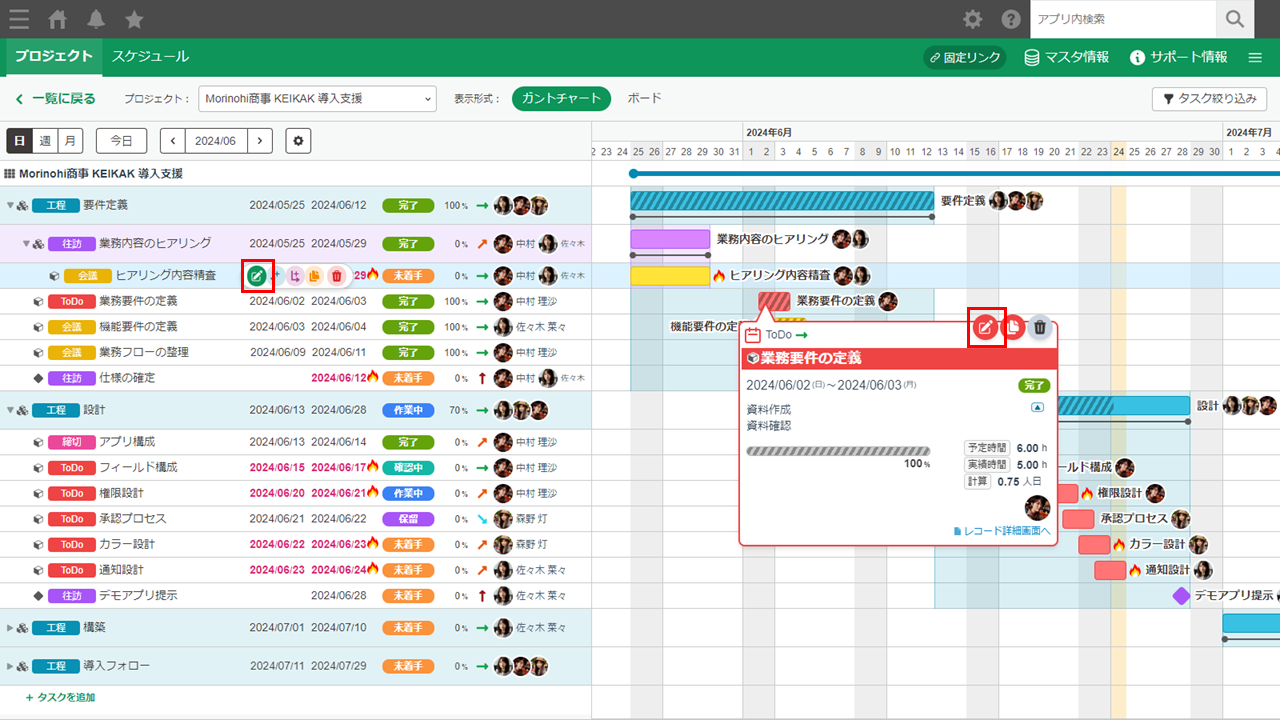Click the 今日 button

pyautogui.click(x=121, y=141)
